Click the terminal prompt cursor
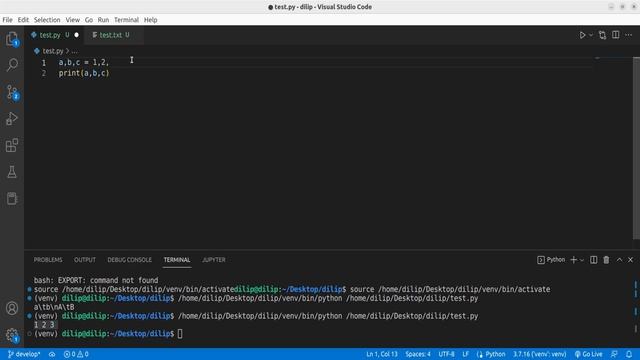The height and width of the screenshot is (360, 640). [180, 334]
